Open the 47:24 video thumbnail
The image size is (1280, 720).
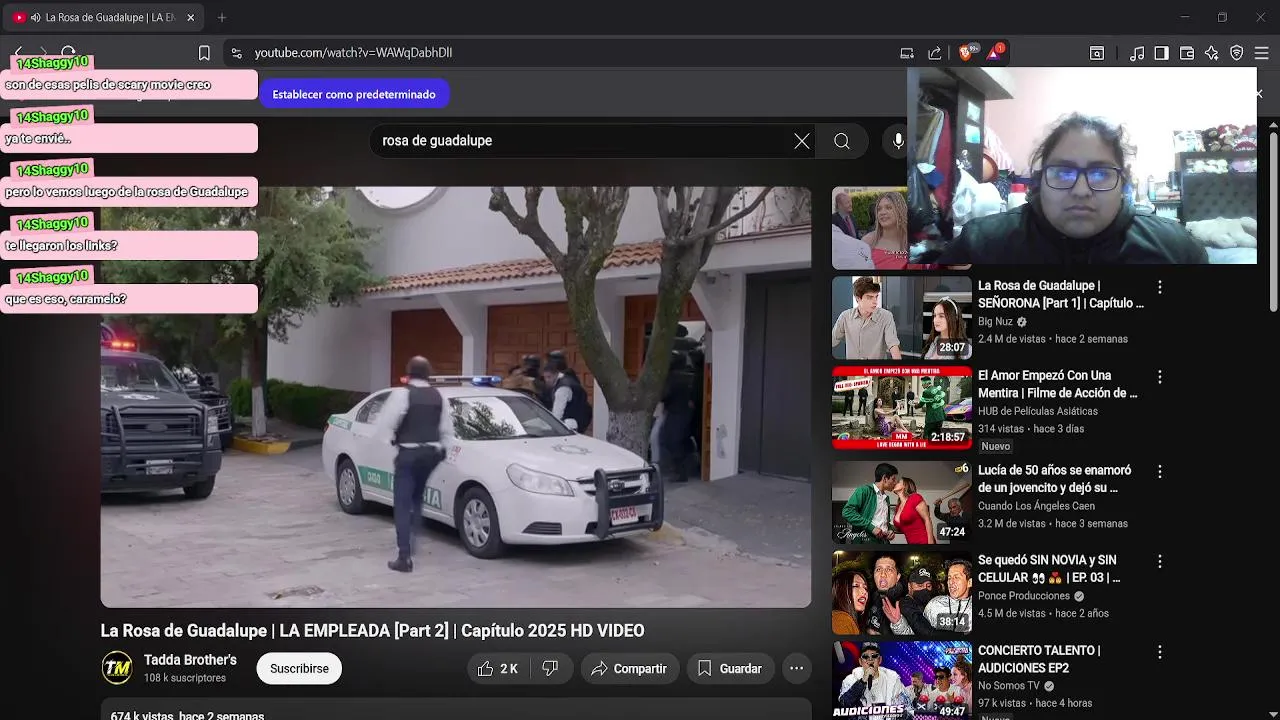pyautogui.click(x=902, y=502)
